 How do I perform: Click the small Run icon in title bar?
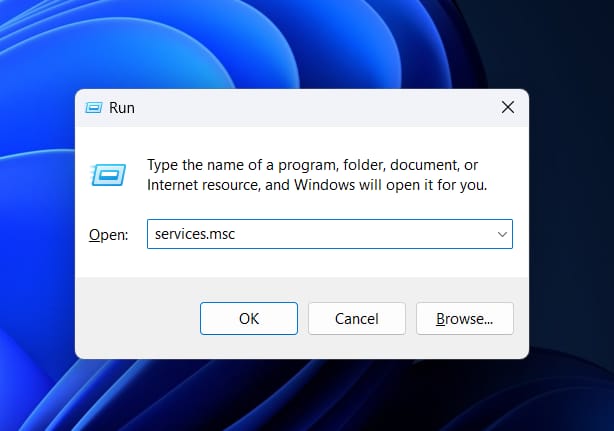tap(94, 107)
